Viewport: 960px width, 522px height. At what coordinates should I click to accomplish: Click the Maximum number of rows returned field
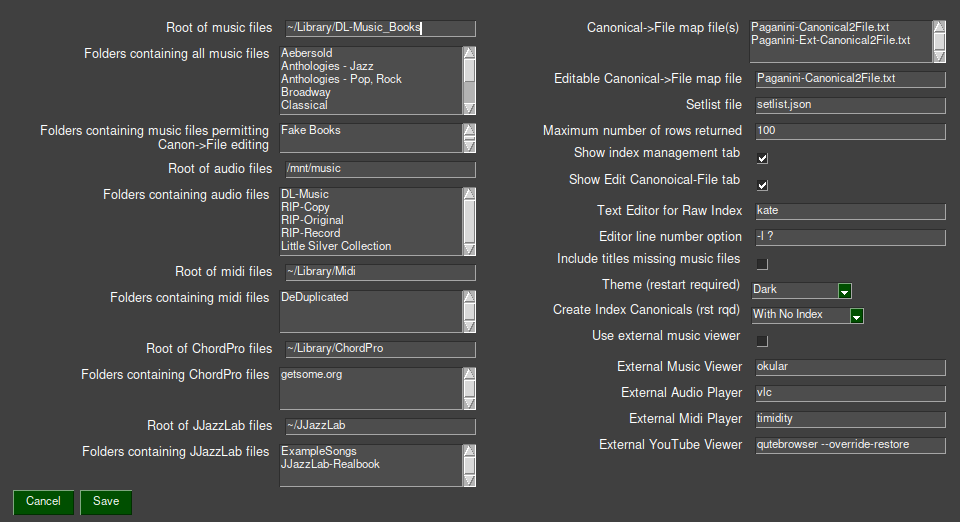click(x=848, y=131)
